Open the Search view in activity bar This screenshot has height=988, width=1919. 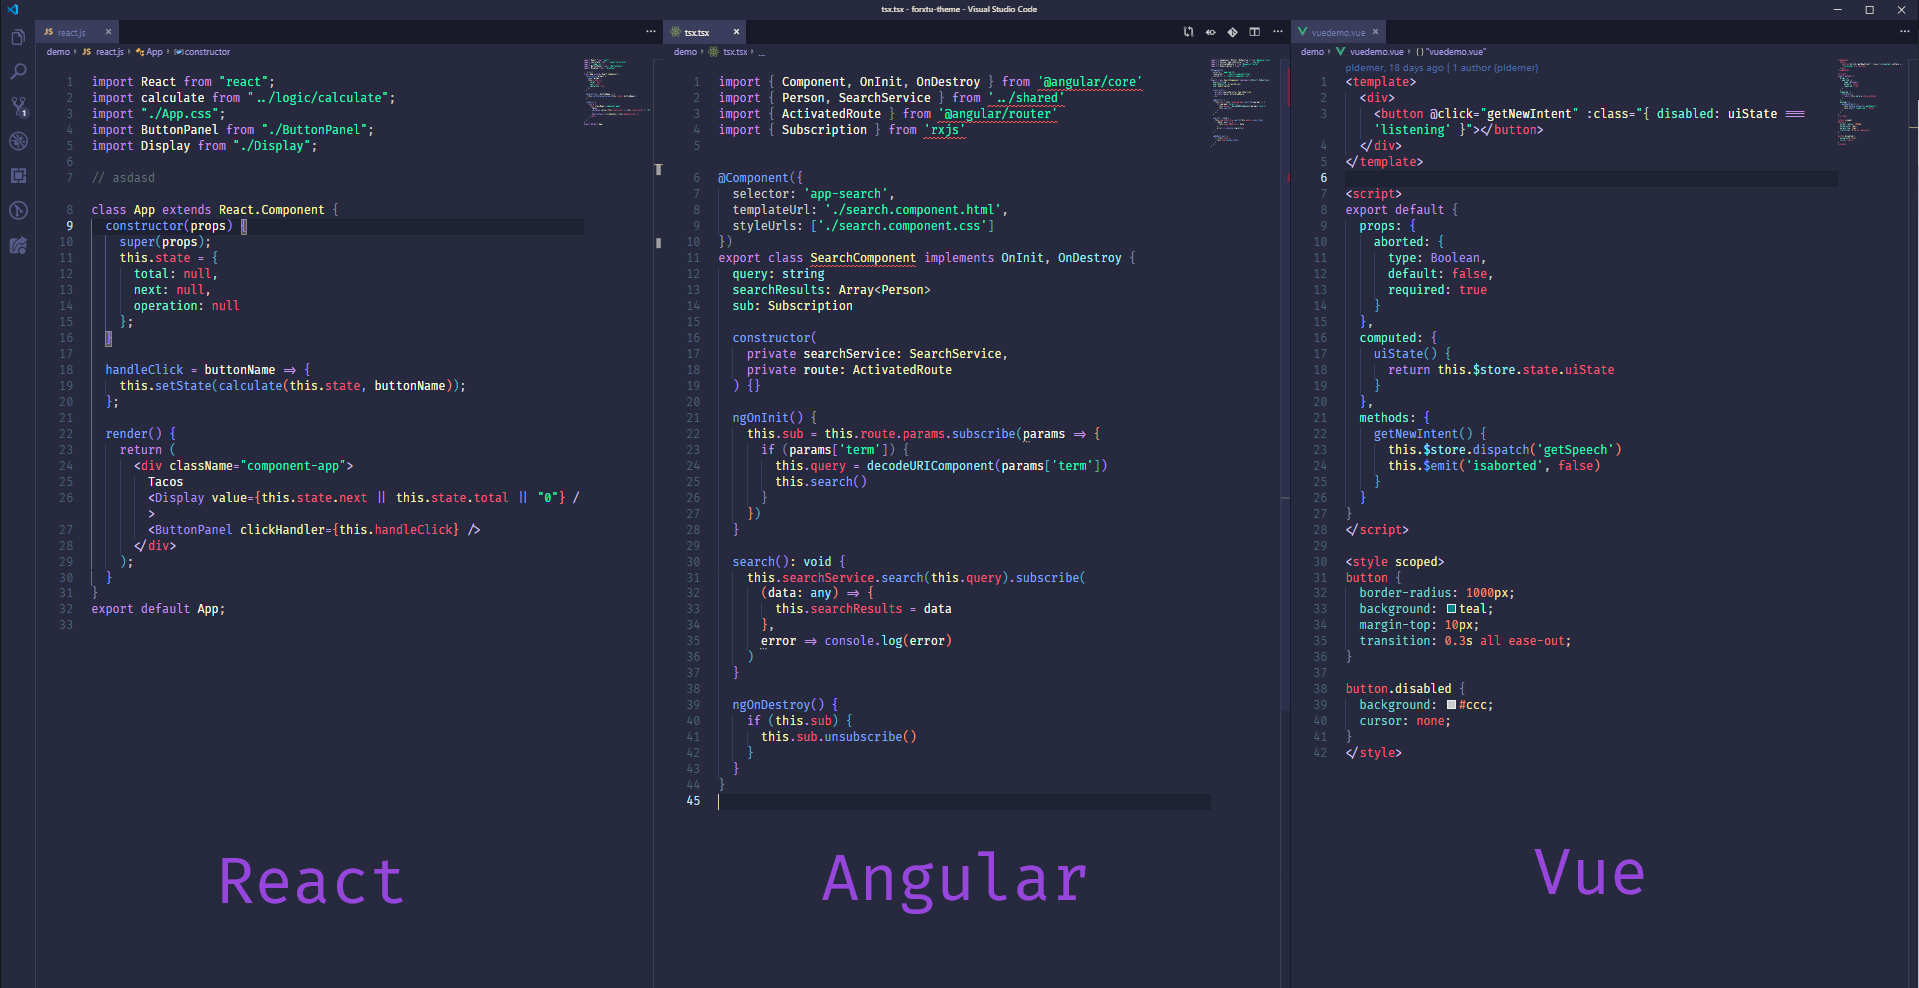coord(18,72)
